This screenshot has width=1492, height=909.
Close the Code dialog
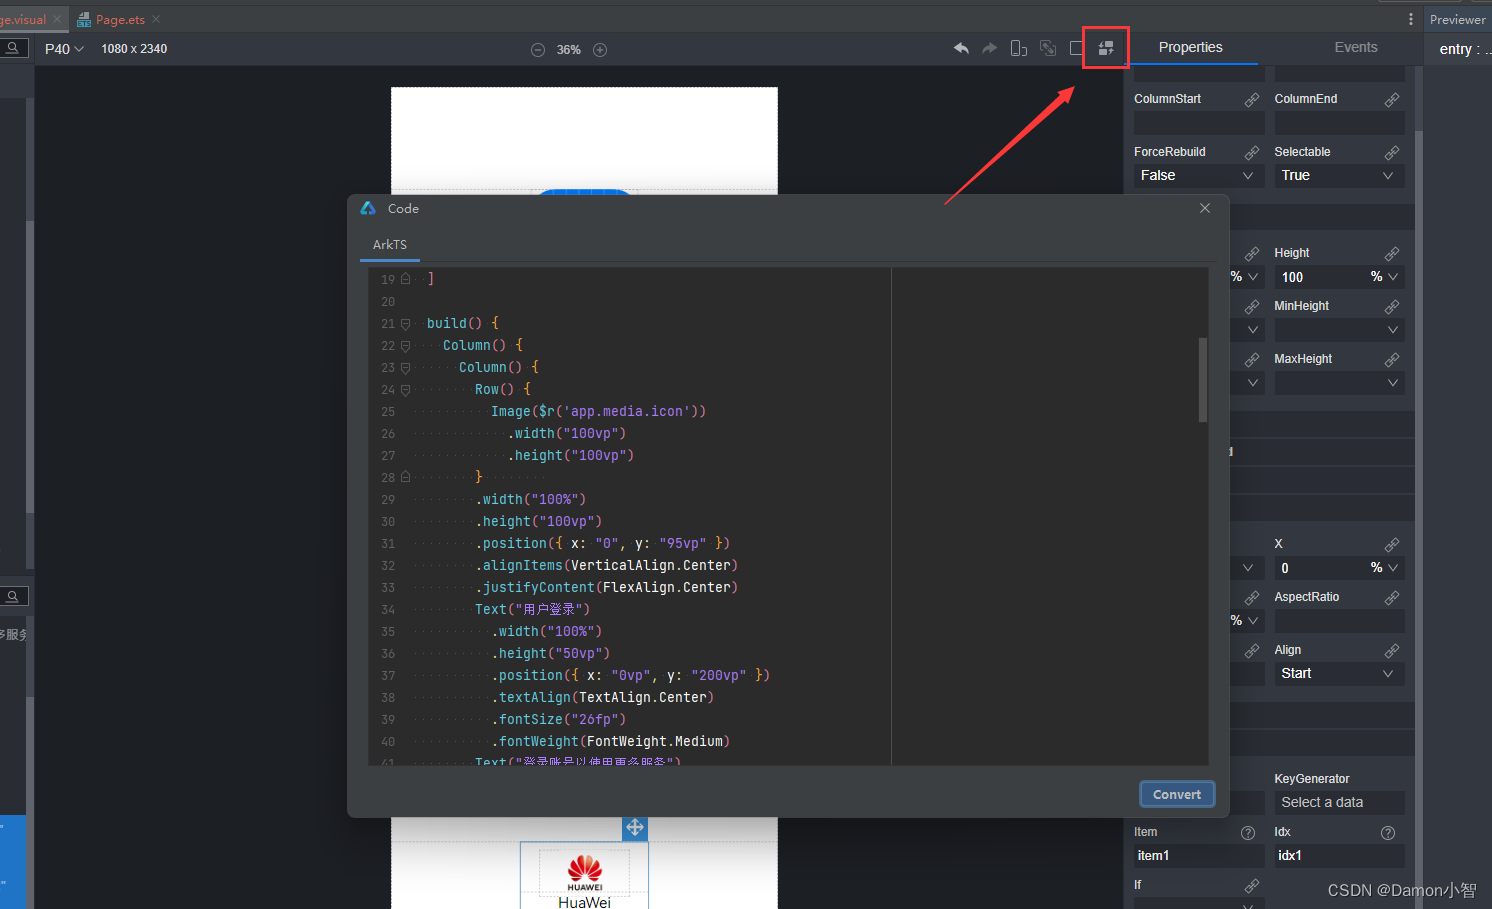(1205, 208)
